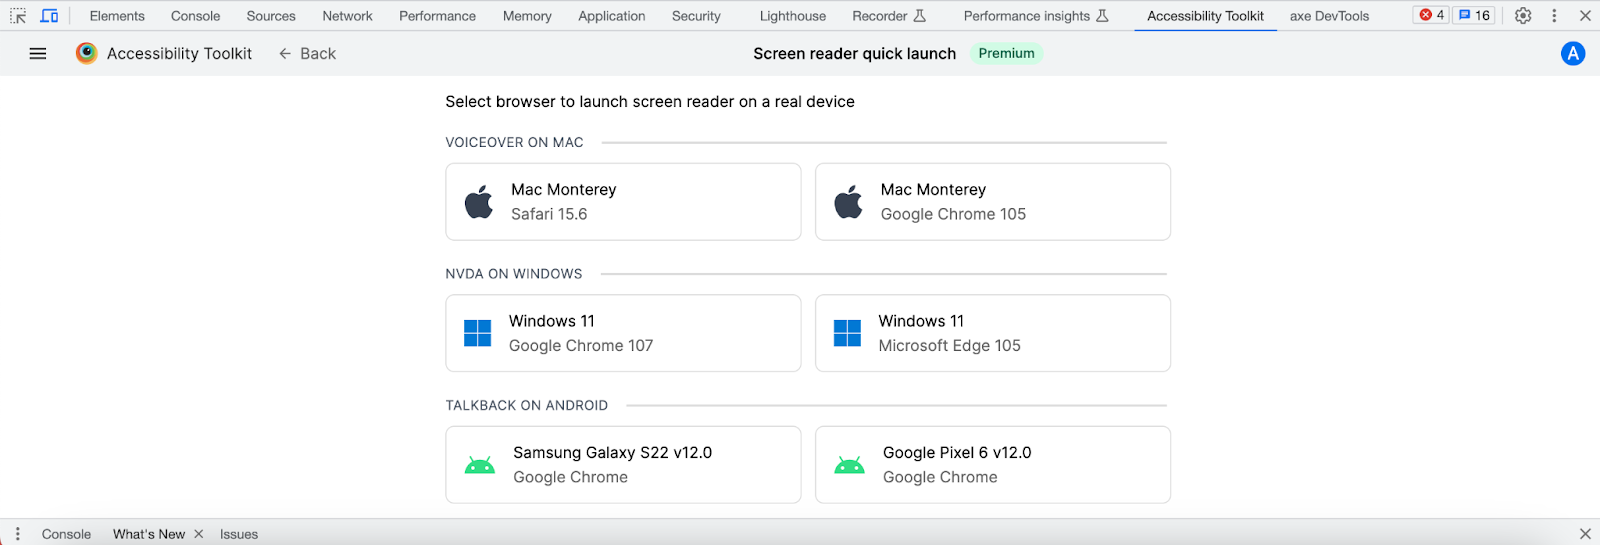The image size is (1600, 545).
Task: Open DevTools settings gear
Action: (1523, 16)
